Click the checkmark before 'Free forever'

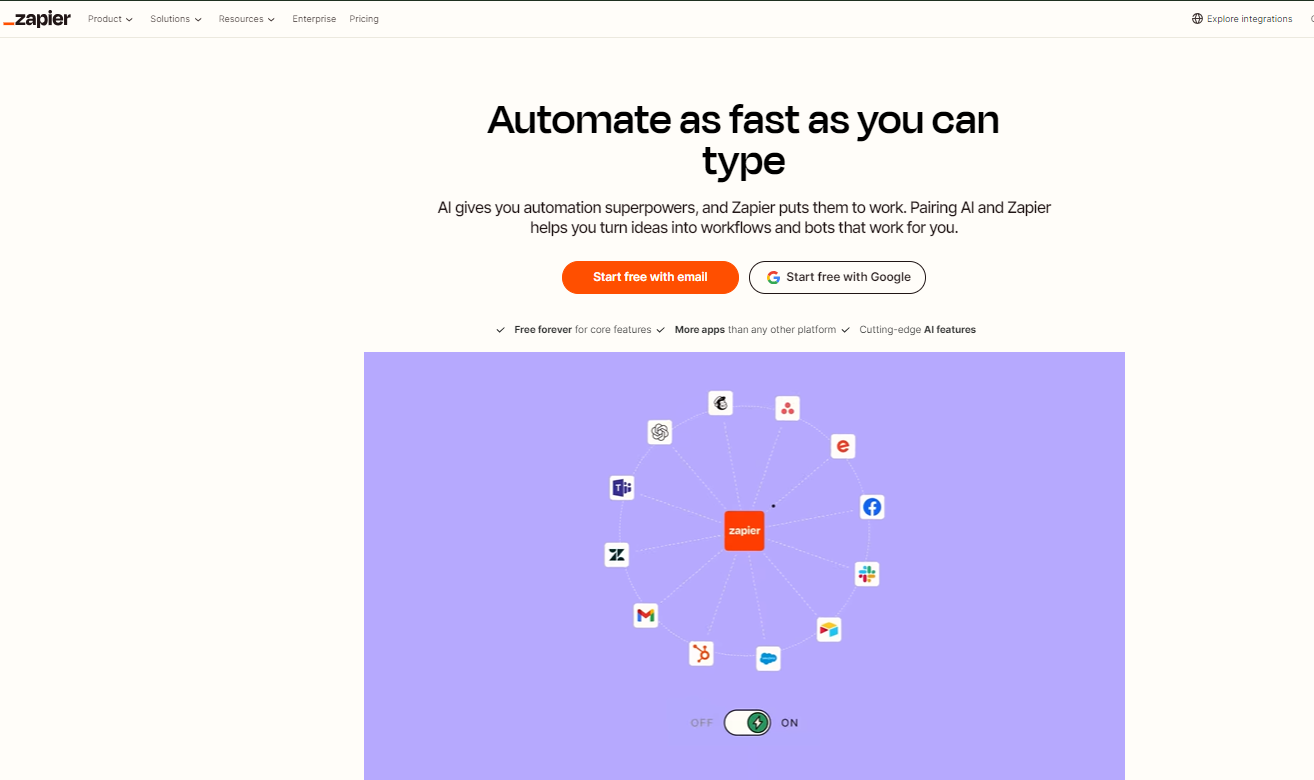501,330
